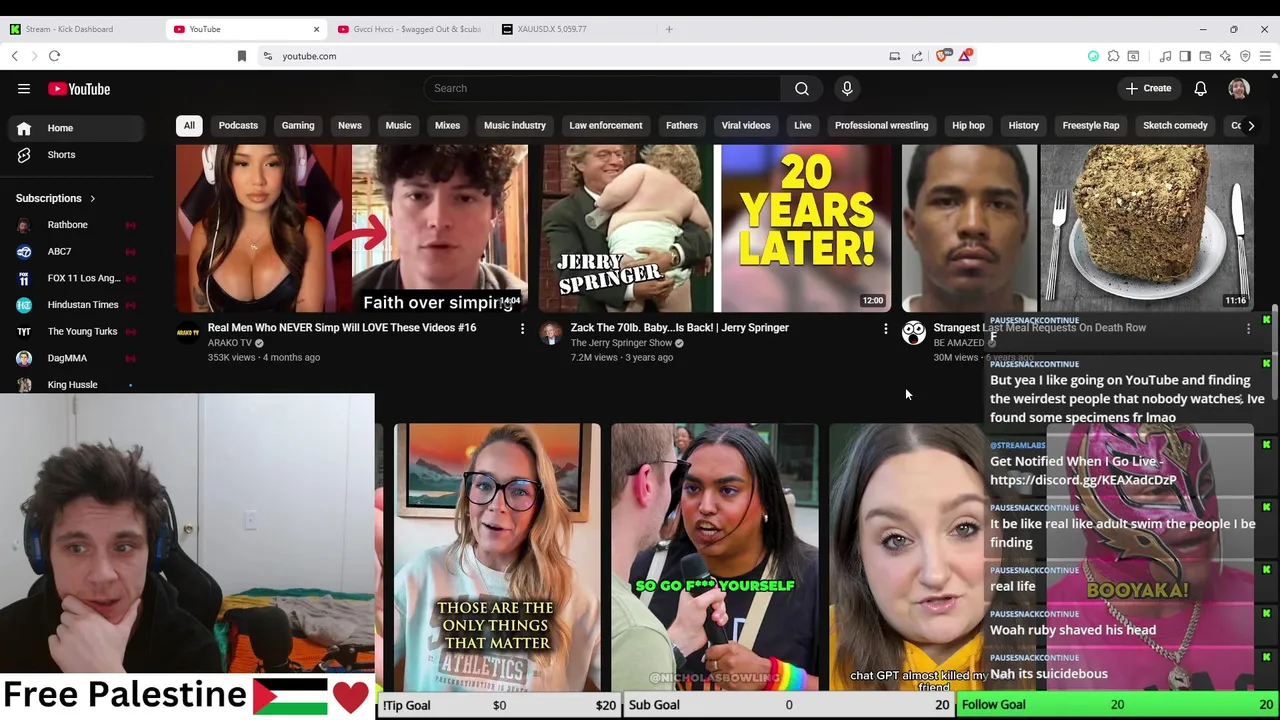Open more options for Jerry Springer video

pyautogui.click(x=885, y=328)
